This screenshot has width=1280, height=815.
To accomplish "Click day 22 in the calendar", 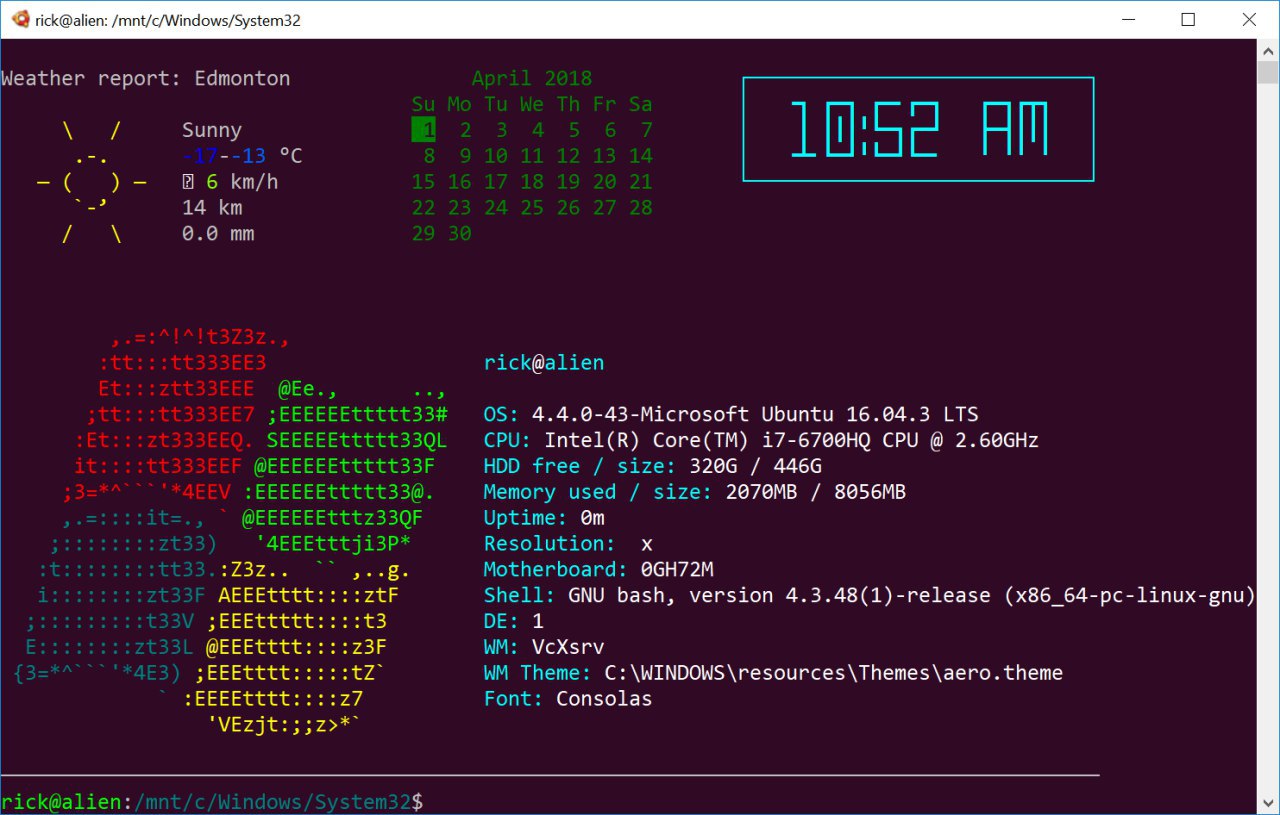I will [424, 208].
